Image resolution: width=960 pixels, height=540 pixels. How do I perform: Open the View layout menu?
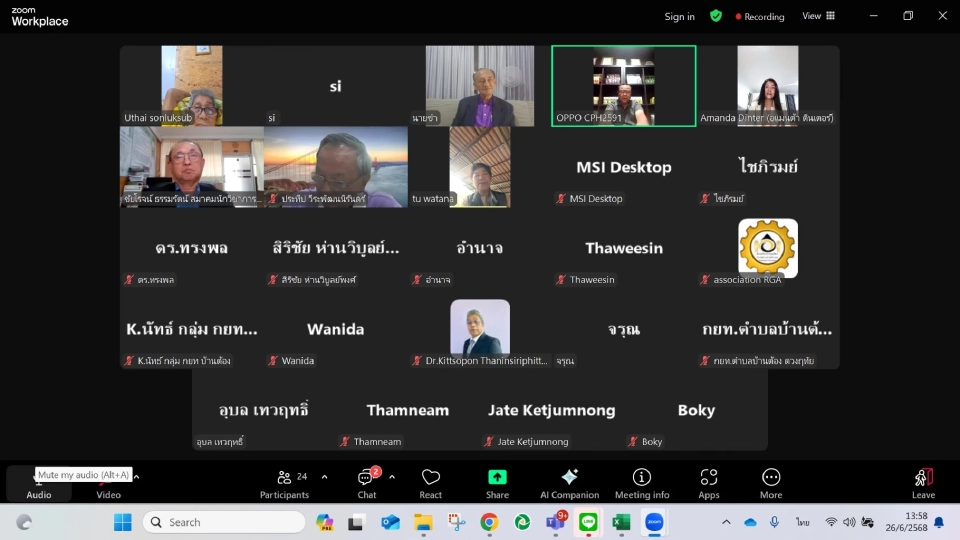tap(818, 16)
